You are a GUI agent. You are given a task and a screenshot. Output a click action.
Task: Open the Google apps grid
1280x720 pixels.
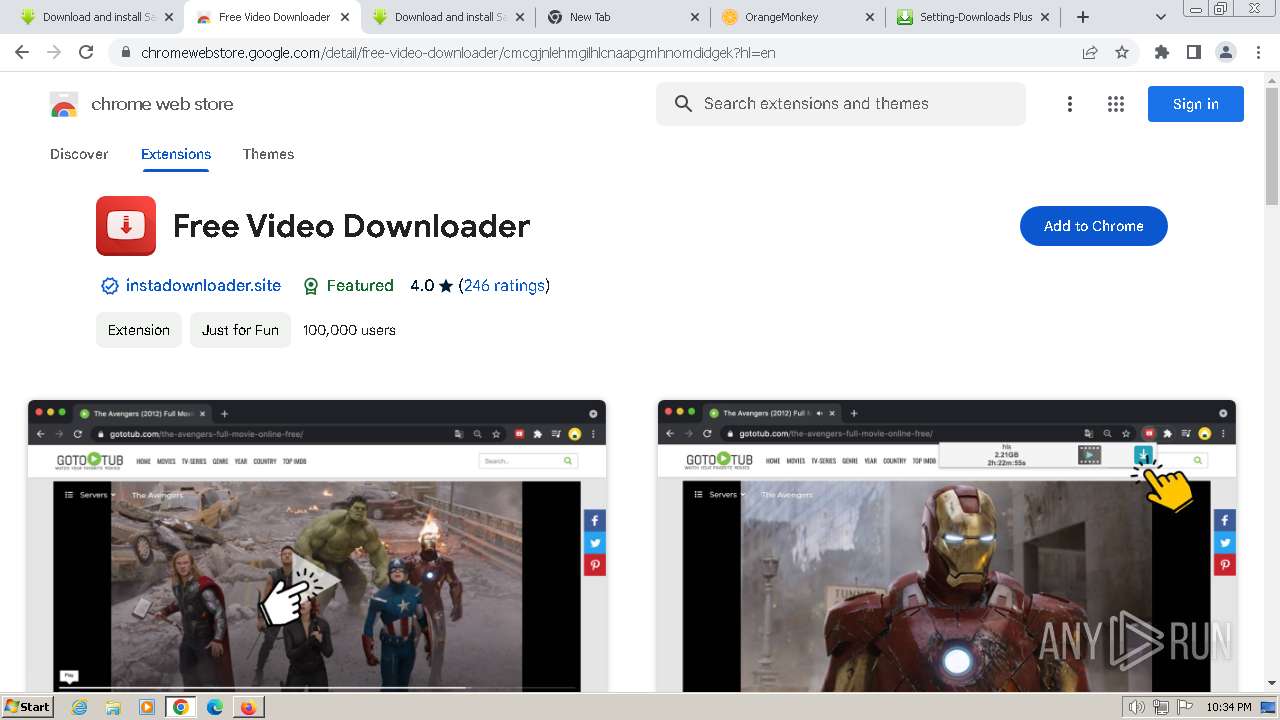click(1116, 104)
